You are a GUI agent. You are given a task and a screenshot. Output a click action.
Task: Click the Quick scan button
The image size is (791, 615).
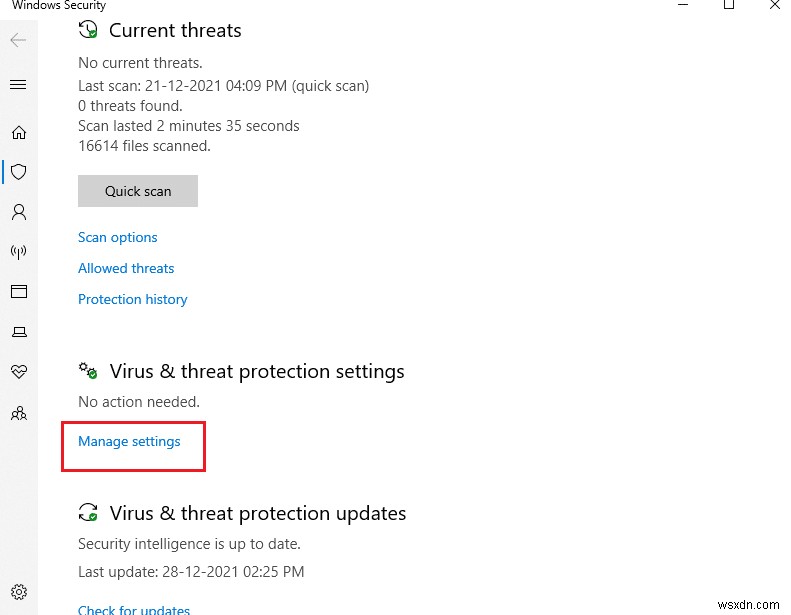pos(138,191)
